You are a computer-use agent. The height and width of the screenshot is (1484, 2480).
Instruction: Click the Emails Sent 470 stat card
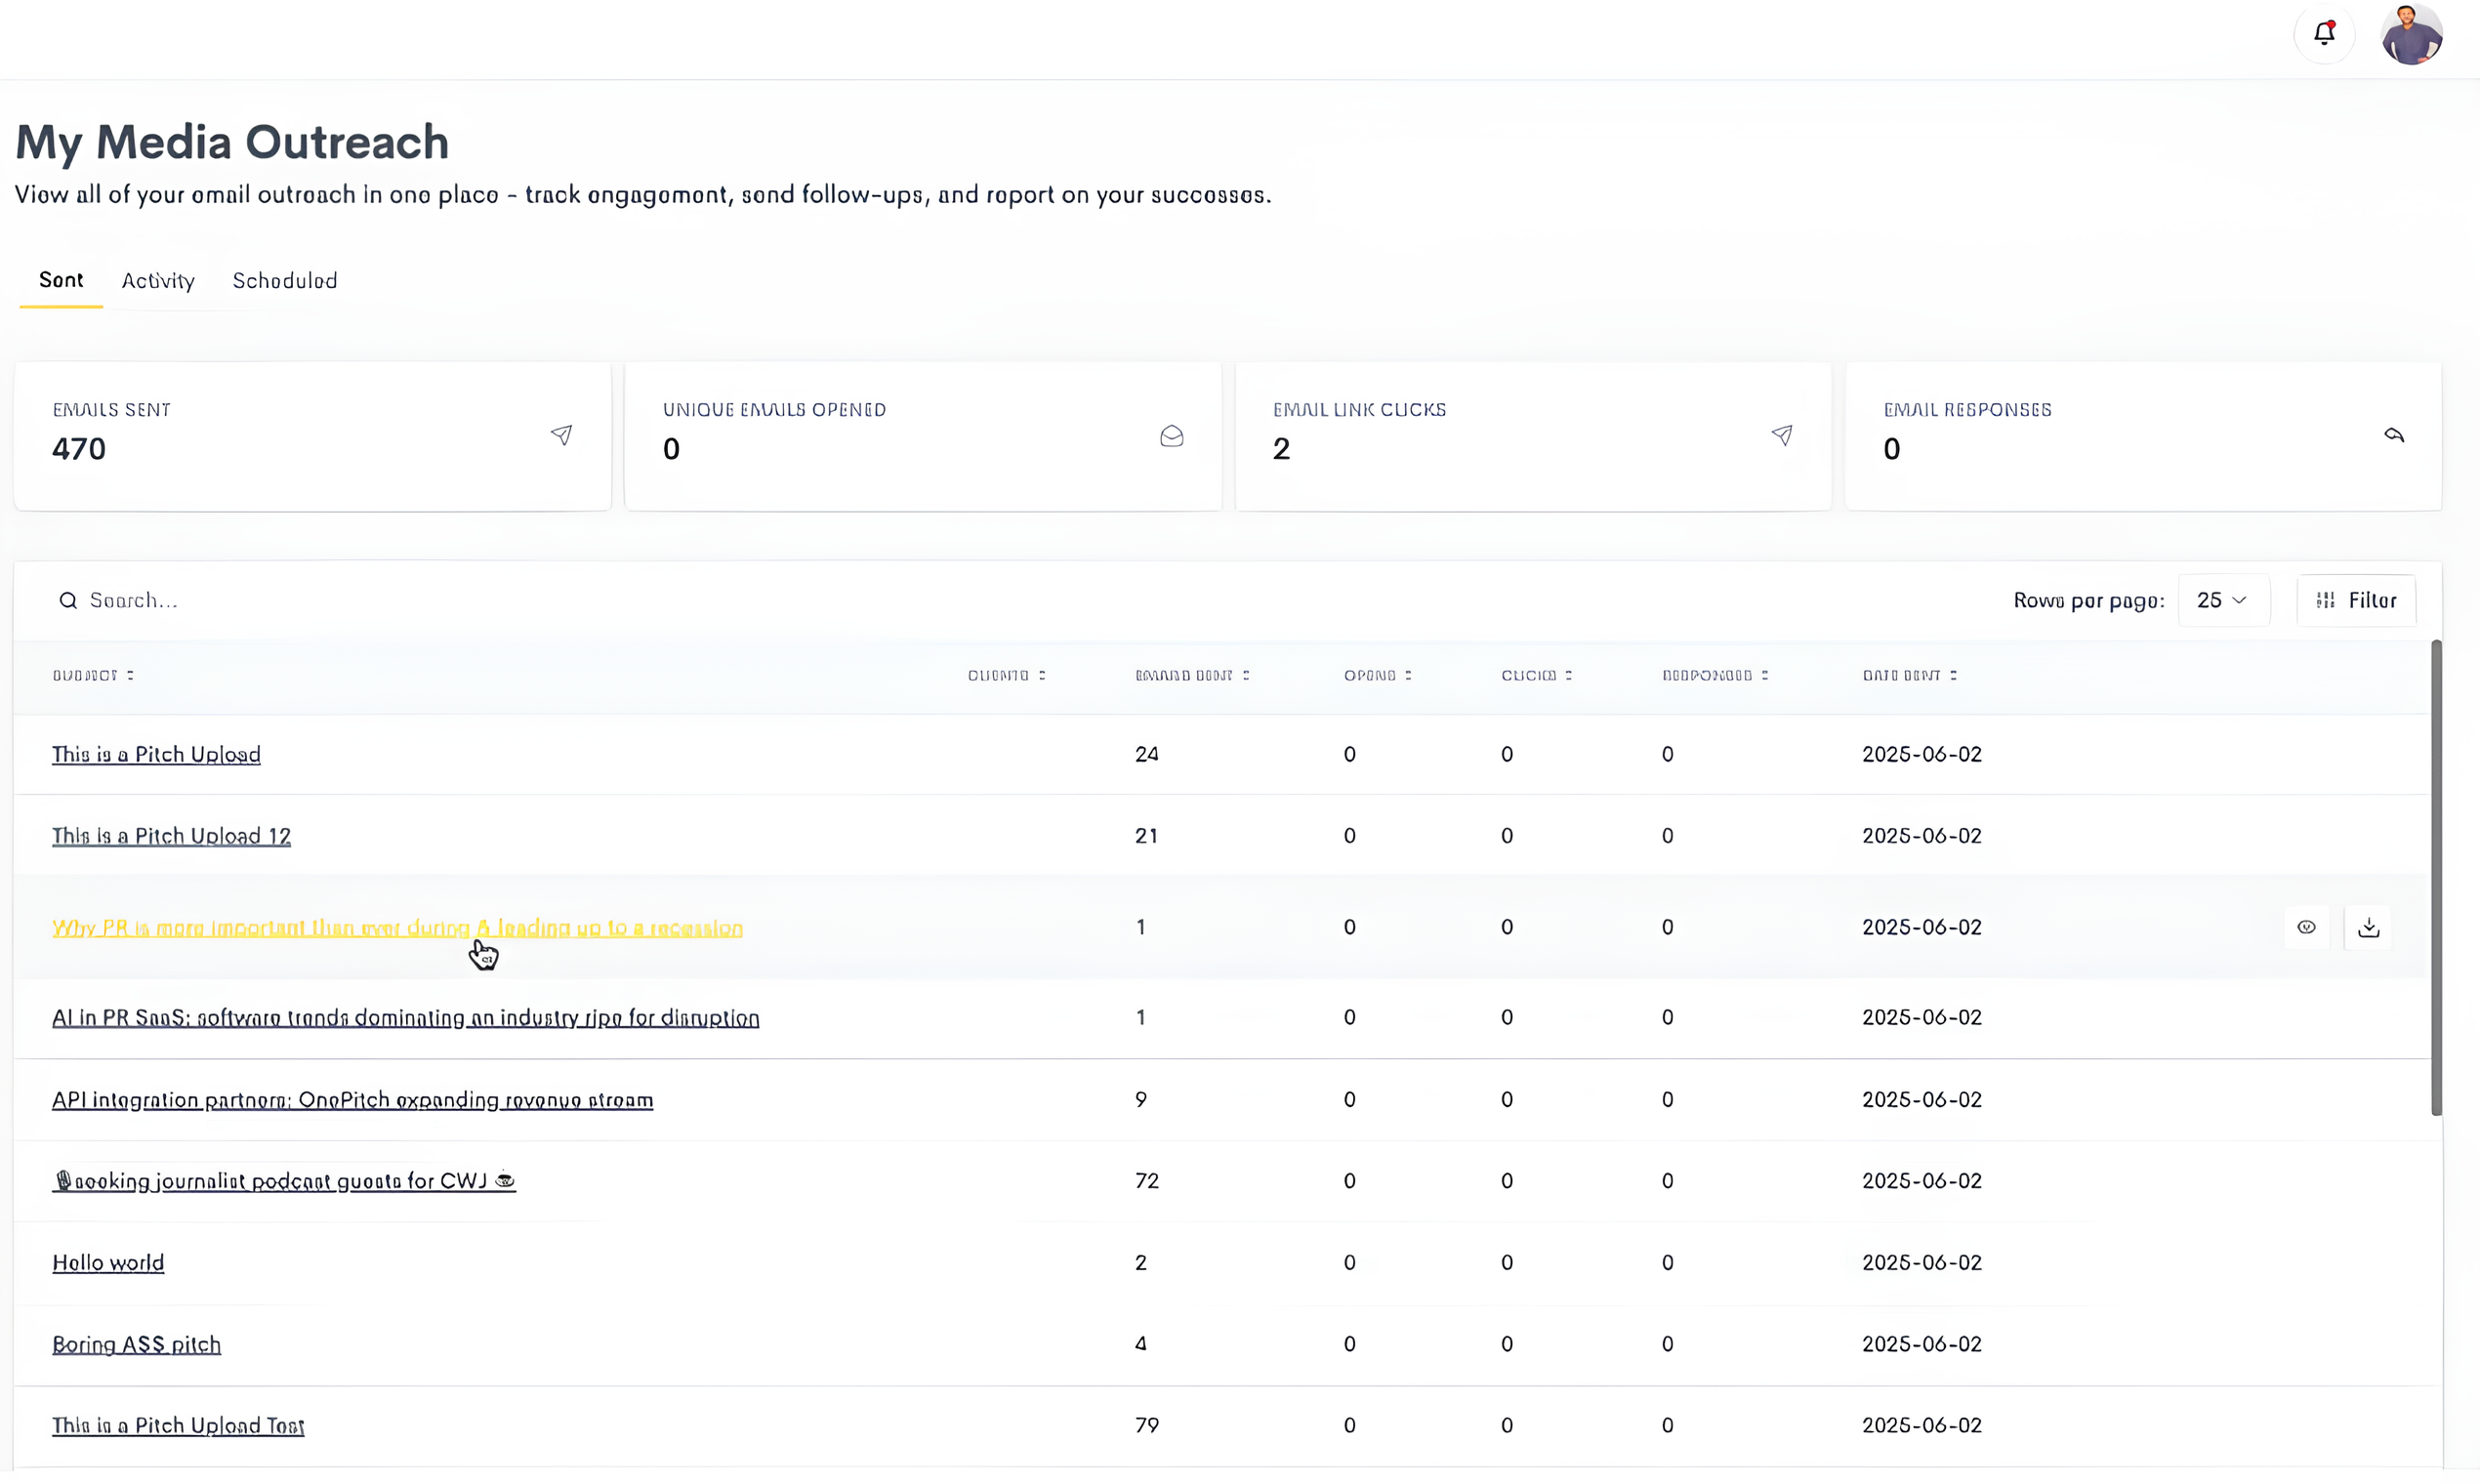coord(312,436)
